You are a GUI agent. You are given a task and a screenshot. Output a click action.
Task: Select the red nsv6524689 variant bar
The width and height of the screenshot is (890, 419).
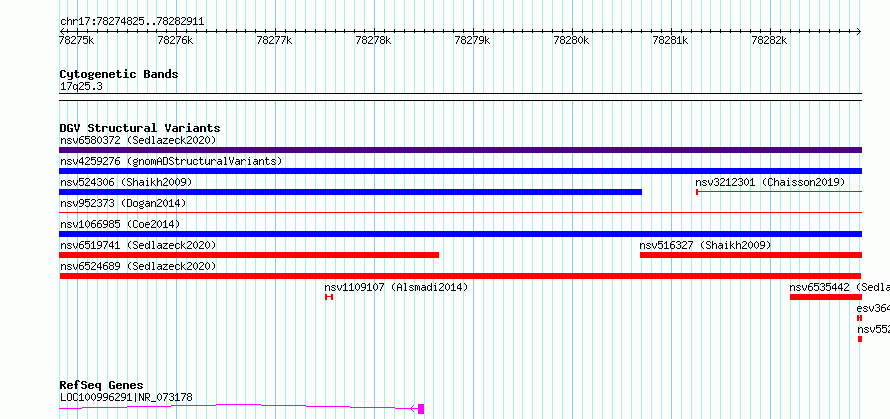click(x=460, y=276)
